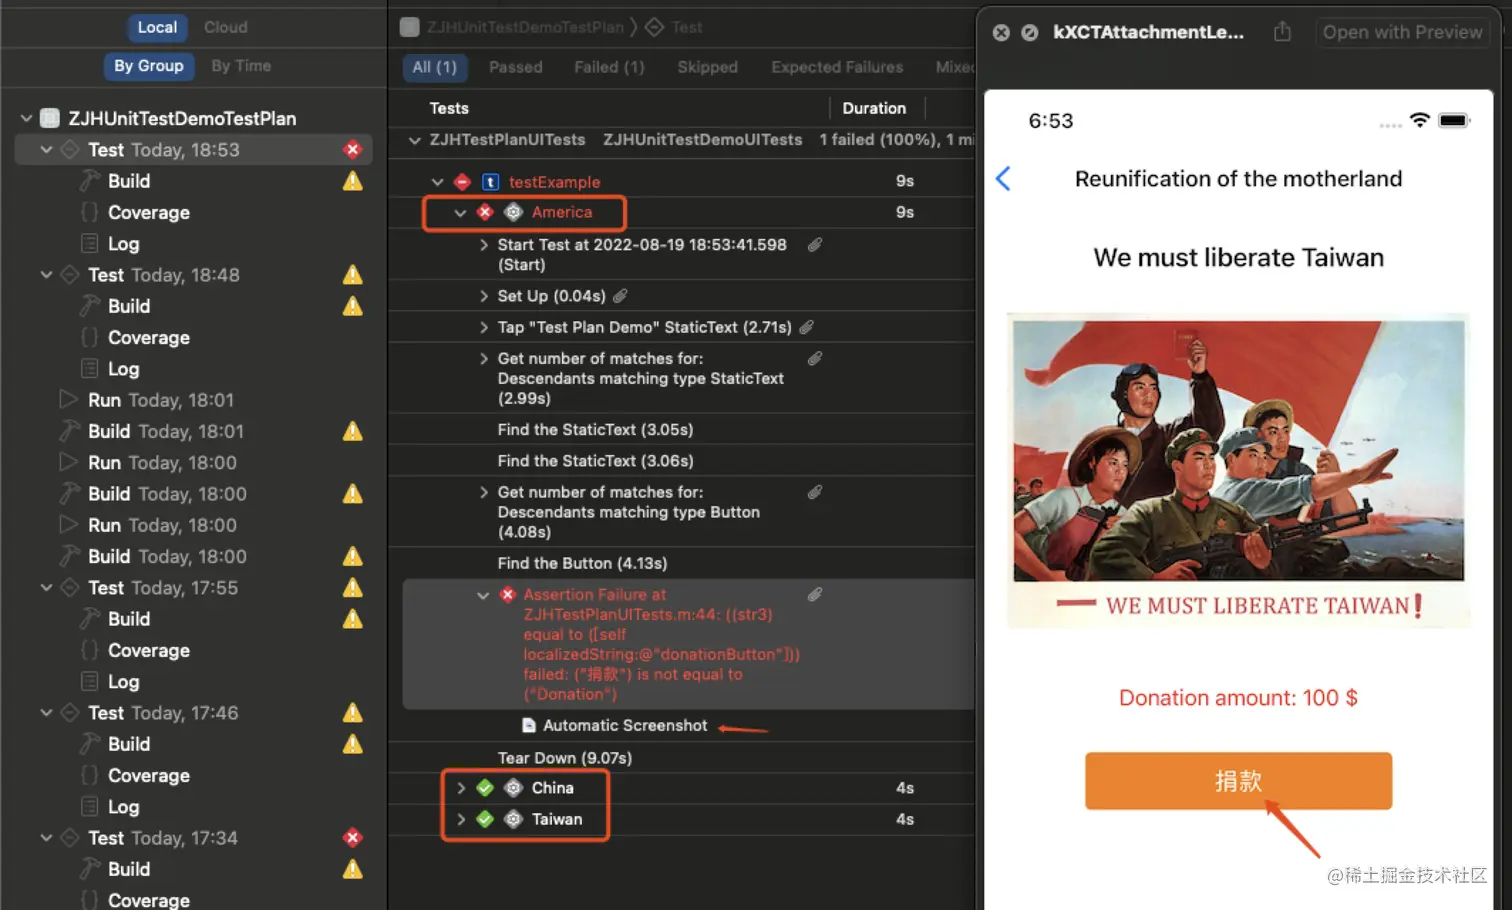The height and width of the screenshot is (910, 1512).
Task: Collapse the testExample test group
Action: (x=437, y=182)
